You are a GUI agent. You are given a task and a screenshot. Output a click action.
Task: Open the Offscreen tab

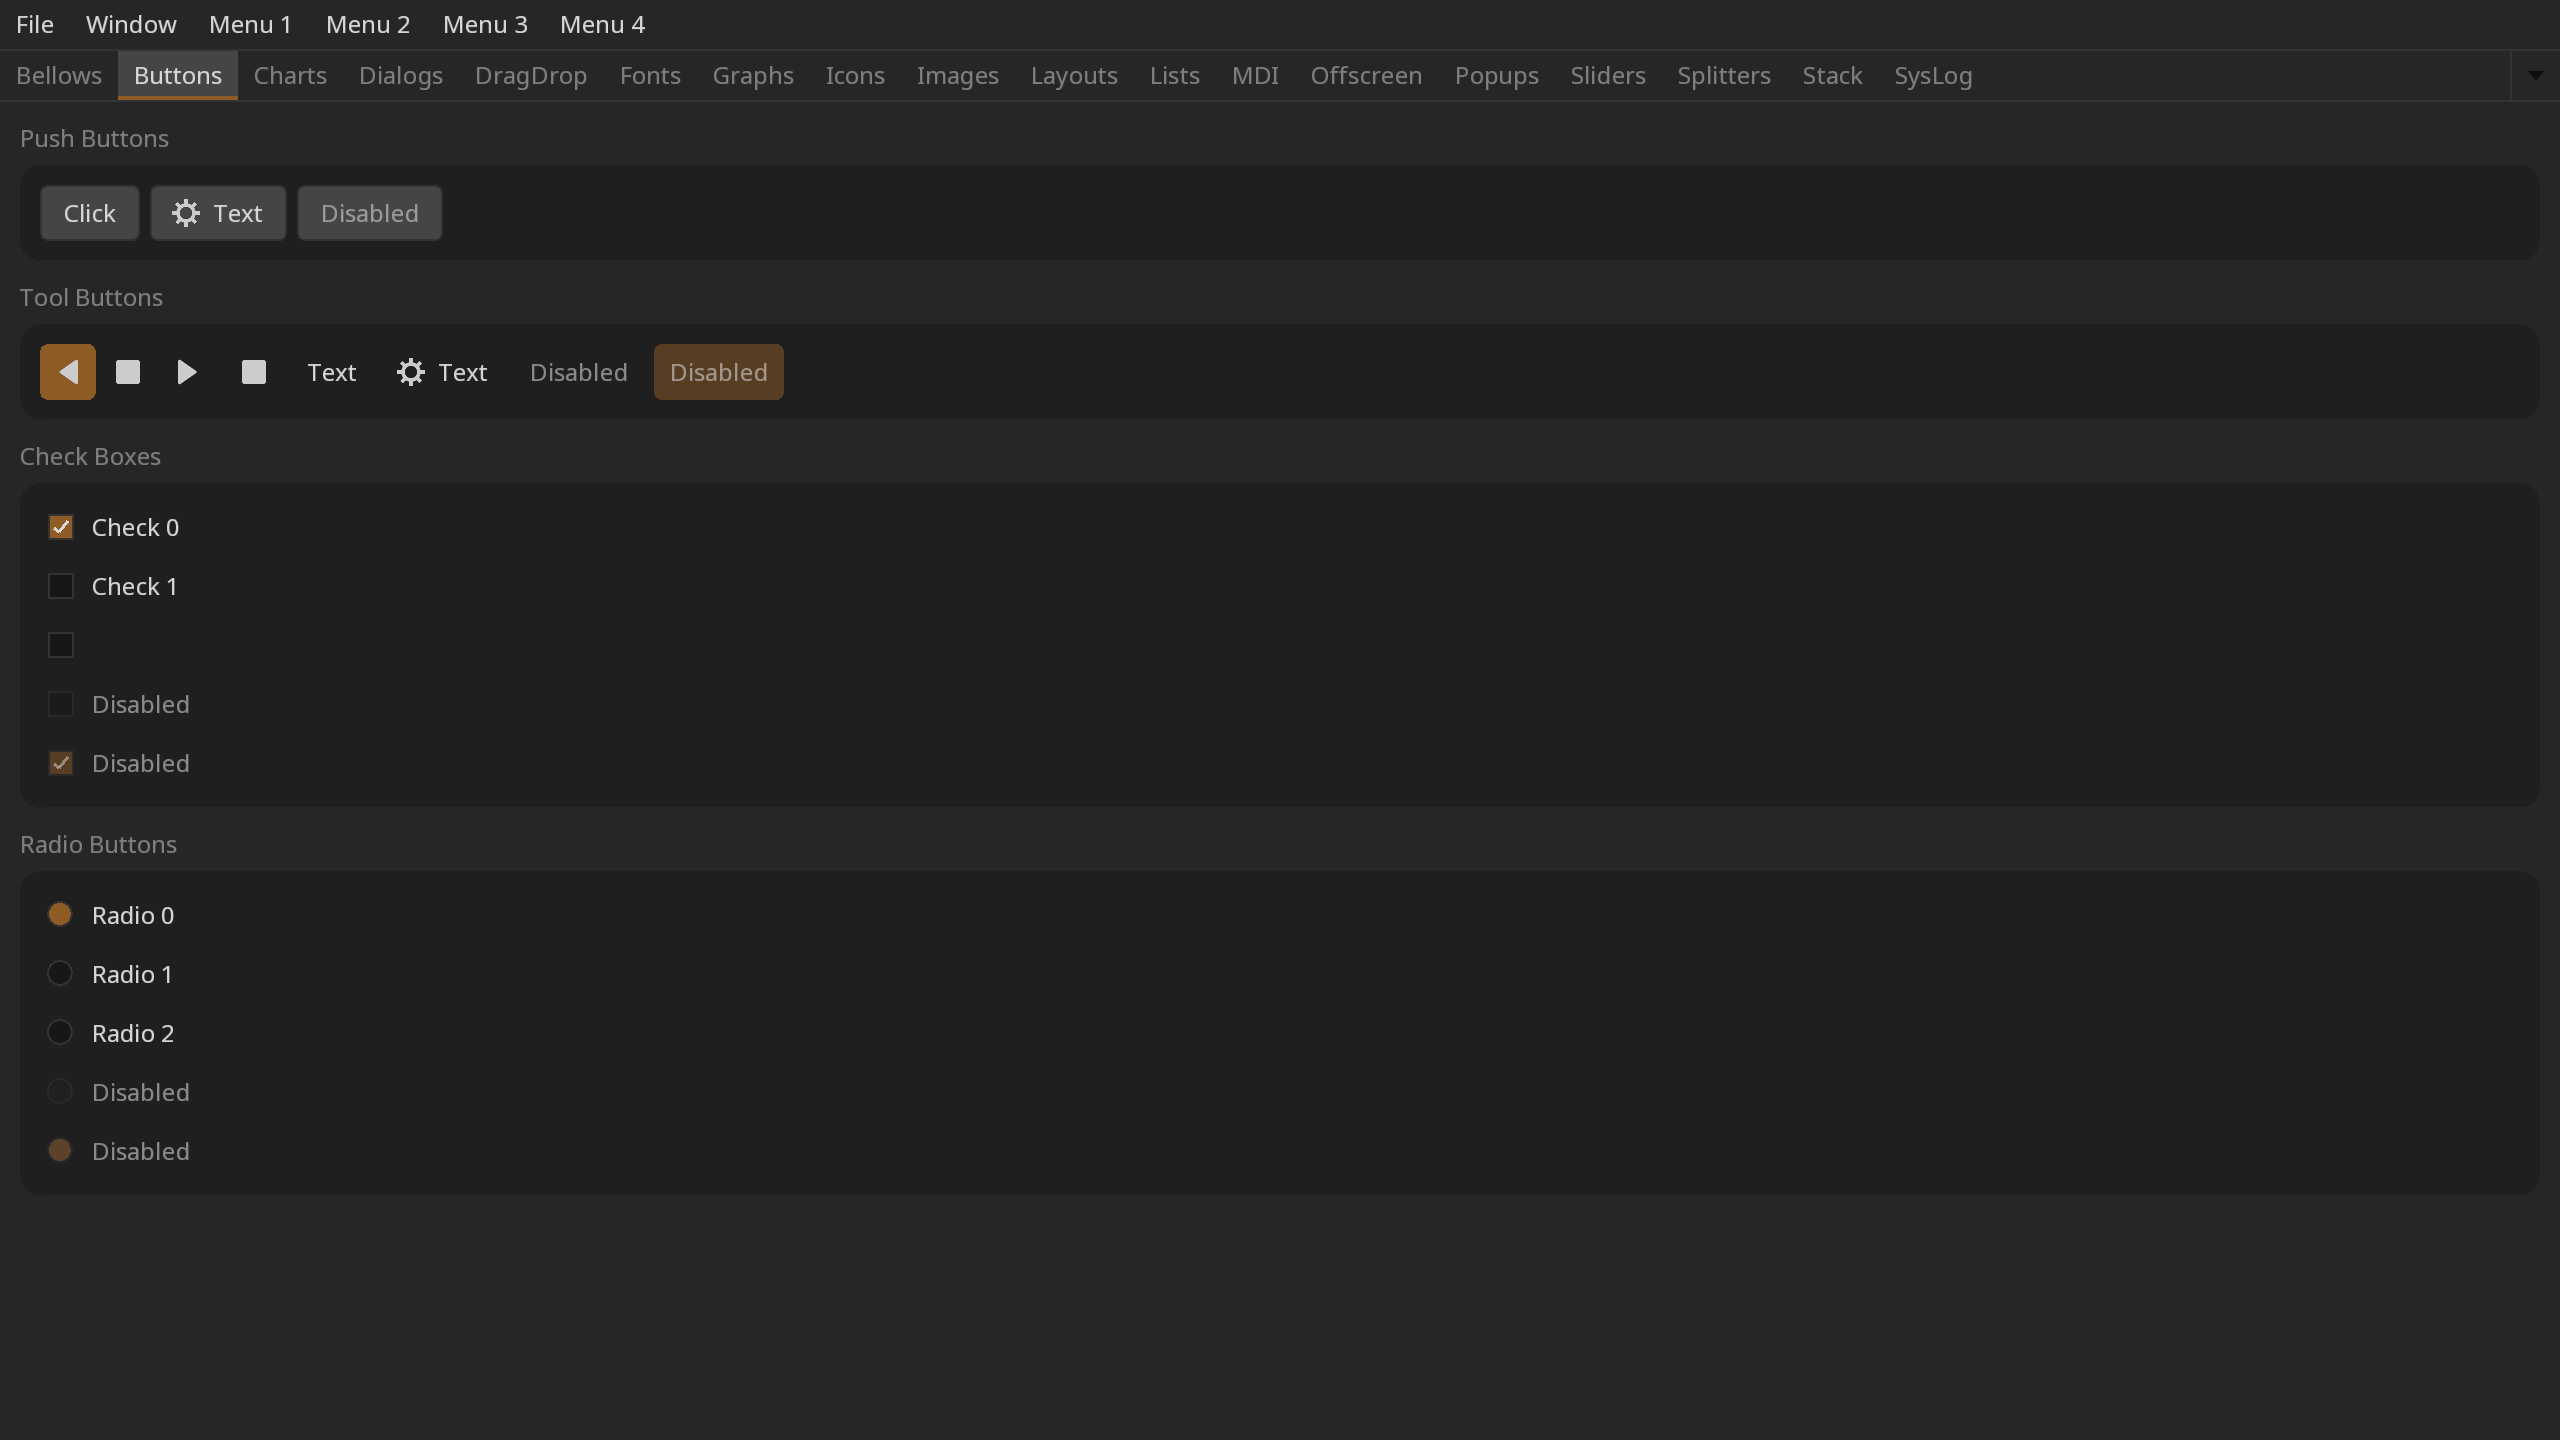point(1366,76)
